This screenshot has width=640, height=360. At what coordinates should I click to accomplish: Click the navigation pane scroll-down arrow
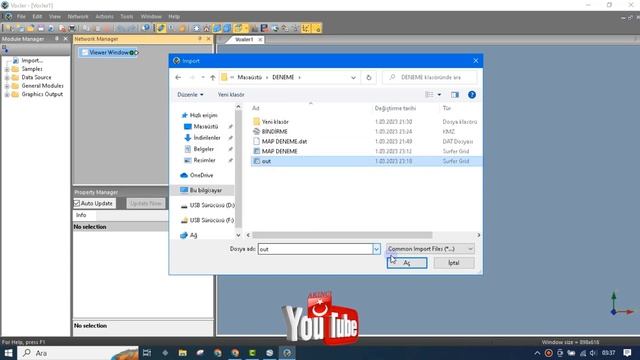238,235
